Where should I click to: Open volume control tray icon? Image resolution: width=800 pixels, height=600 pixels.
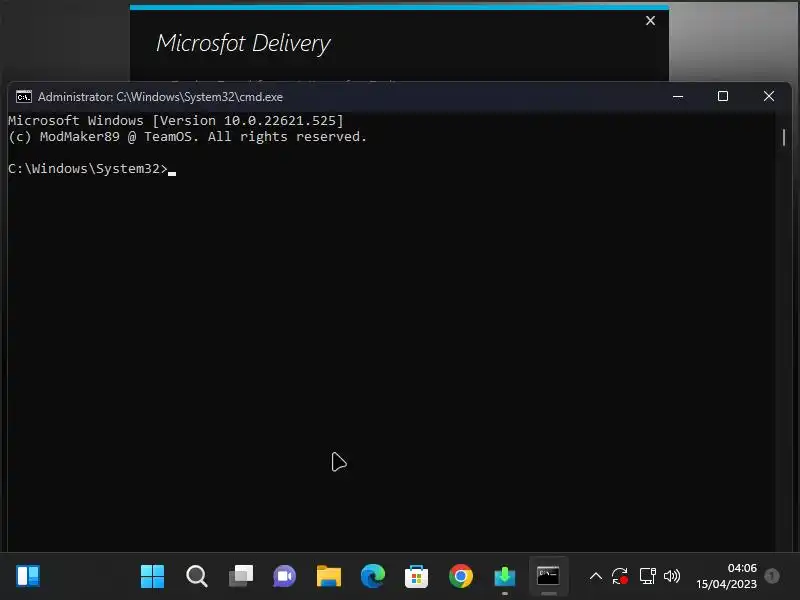pos(672,577)
